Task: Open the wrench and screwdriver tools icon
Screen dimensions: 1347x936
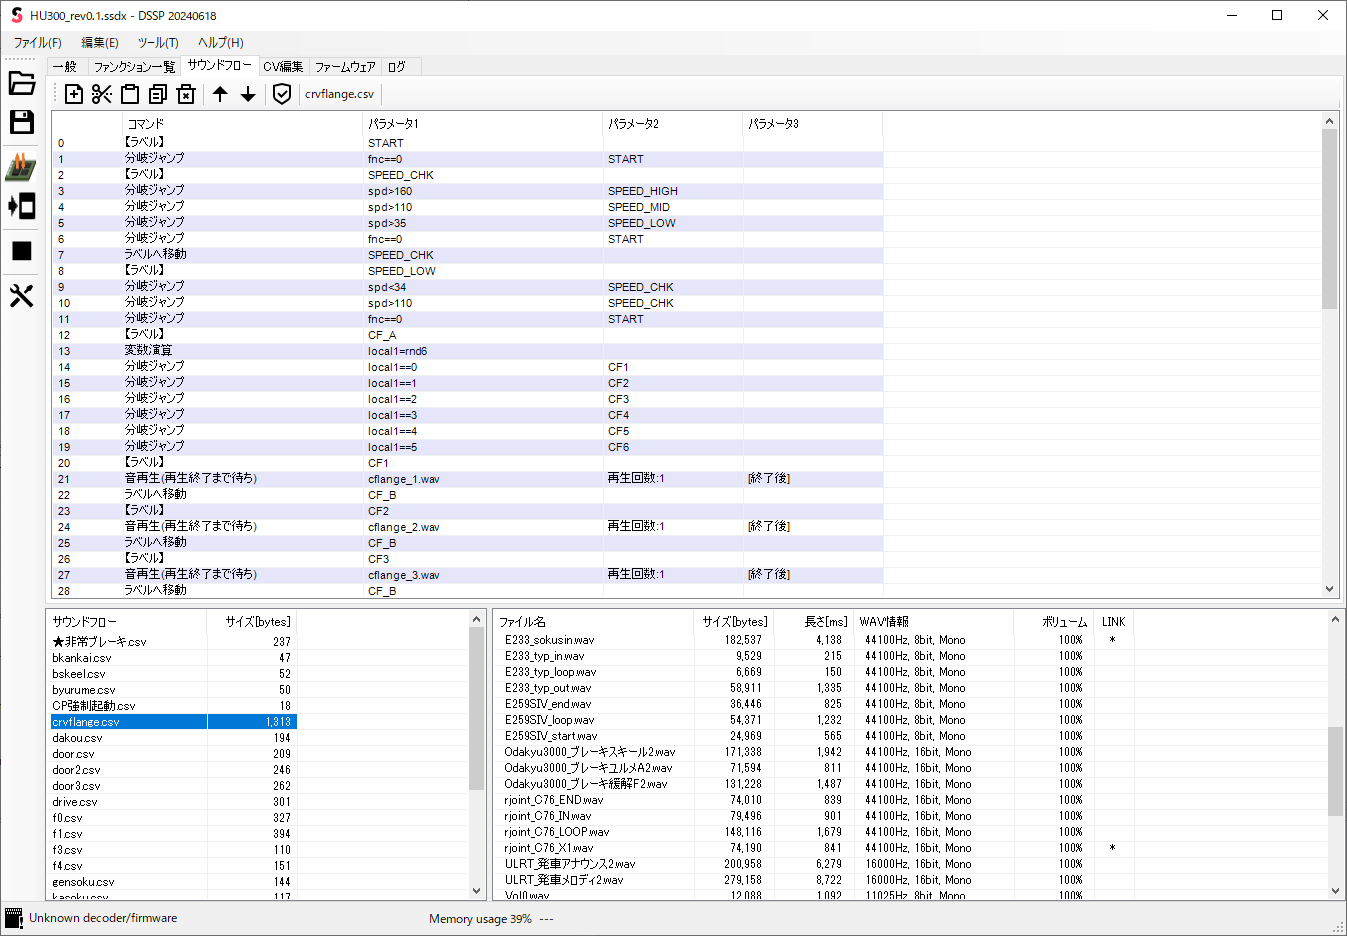Action: 22,296
